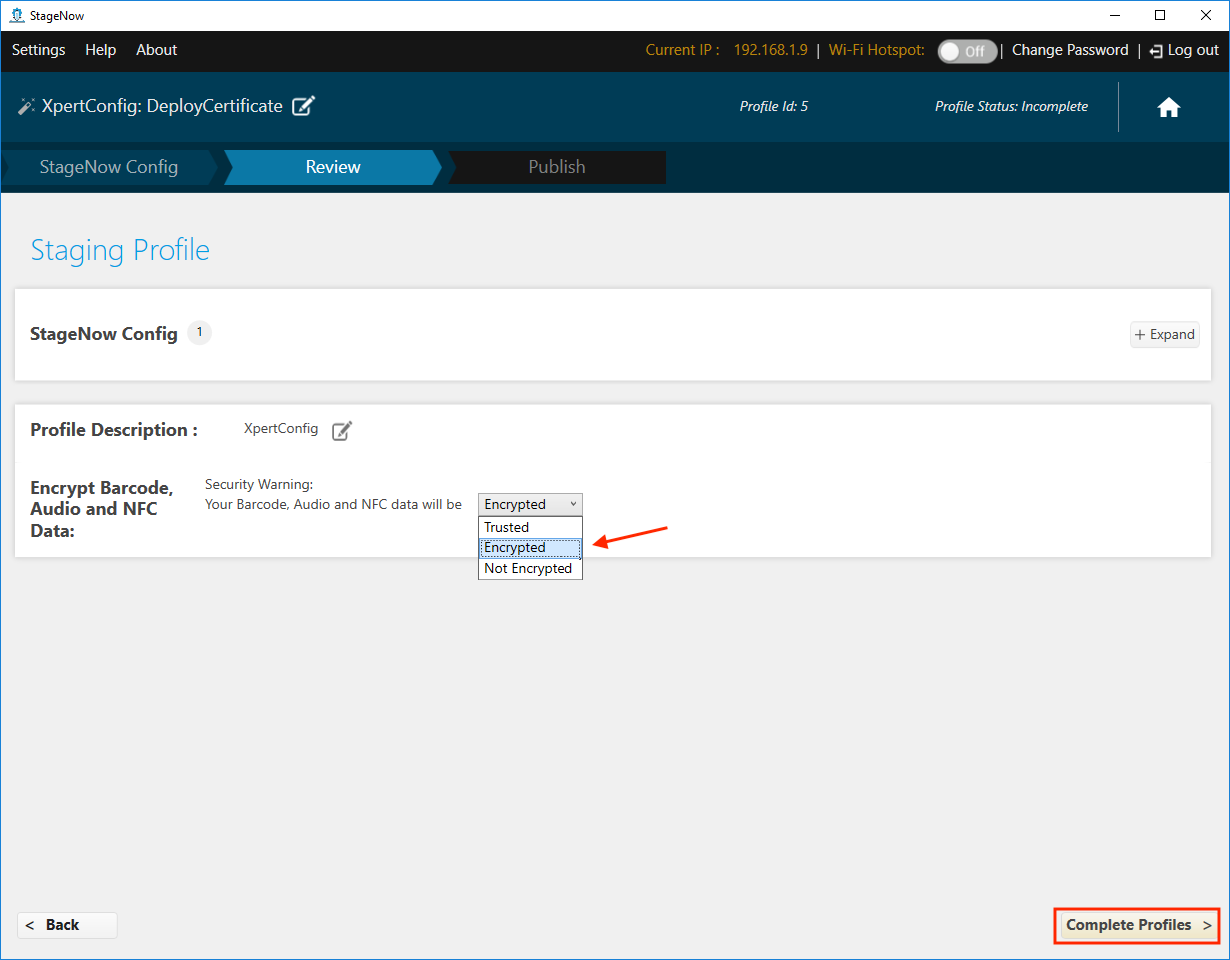Click the Home icon
This screenshot has width=1230, height=960.
(1168, 108)
